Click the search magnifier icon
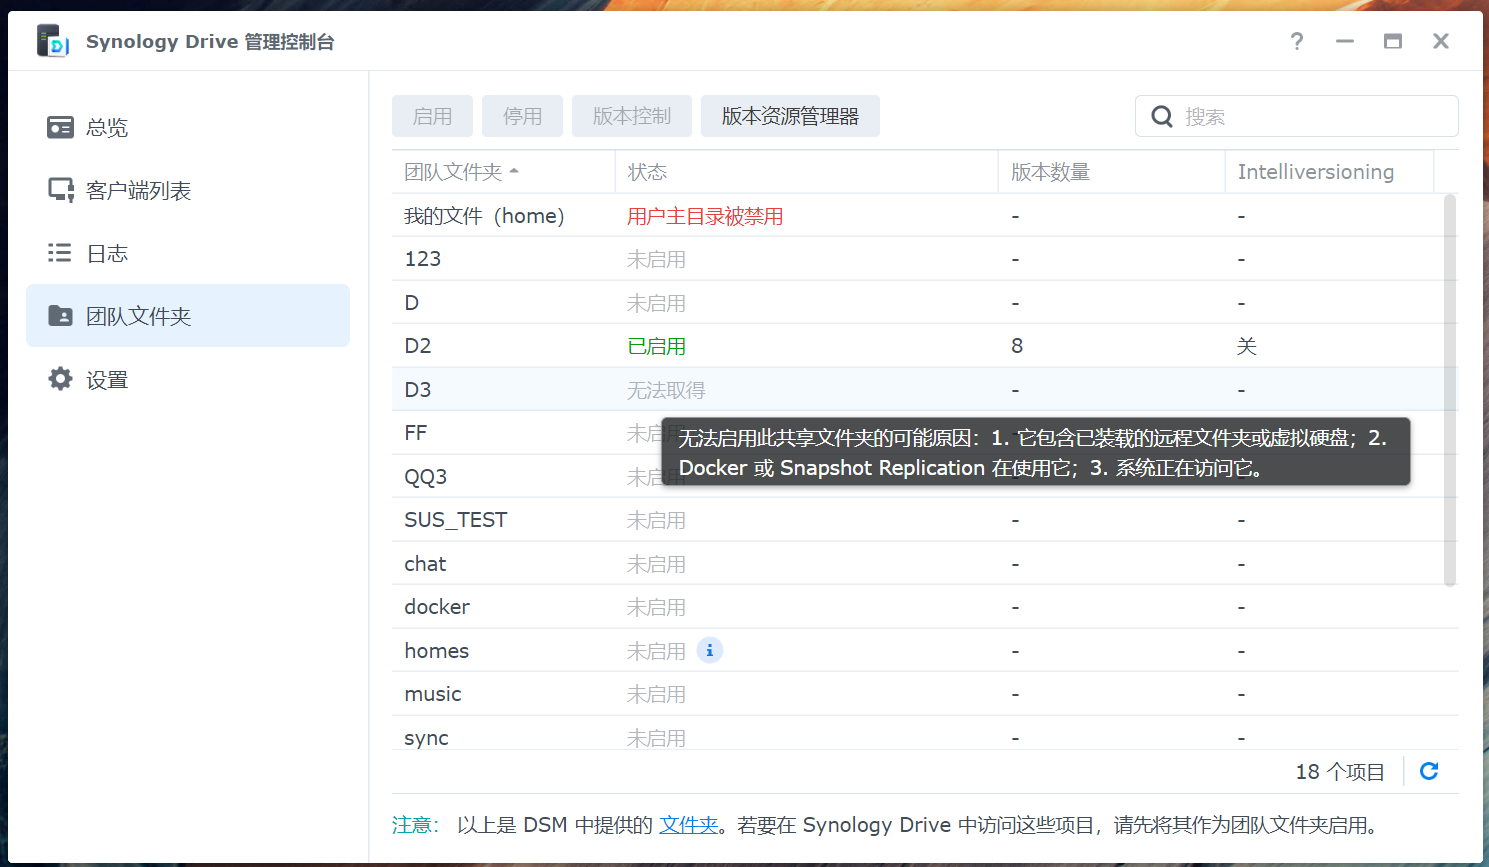1489x867 pixels. pyautogui.click(x=1161, y=116)
